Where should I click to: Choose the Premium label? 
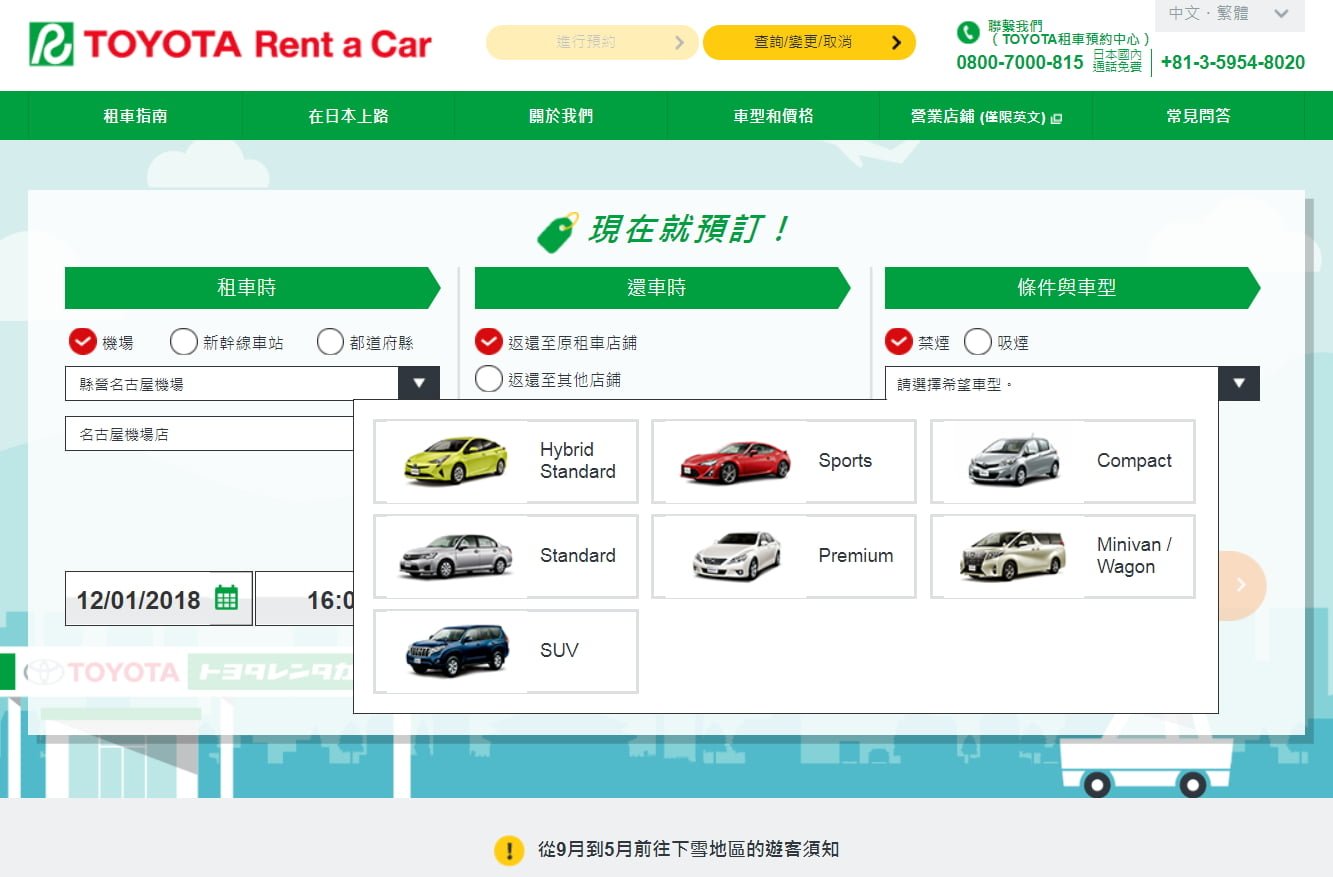[856, 555]
